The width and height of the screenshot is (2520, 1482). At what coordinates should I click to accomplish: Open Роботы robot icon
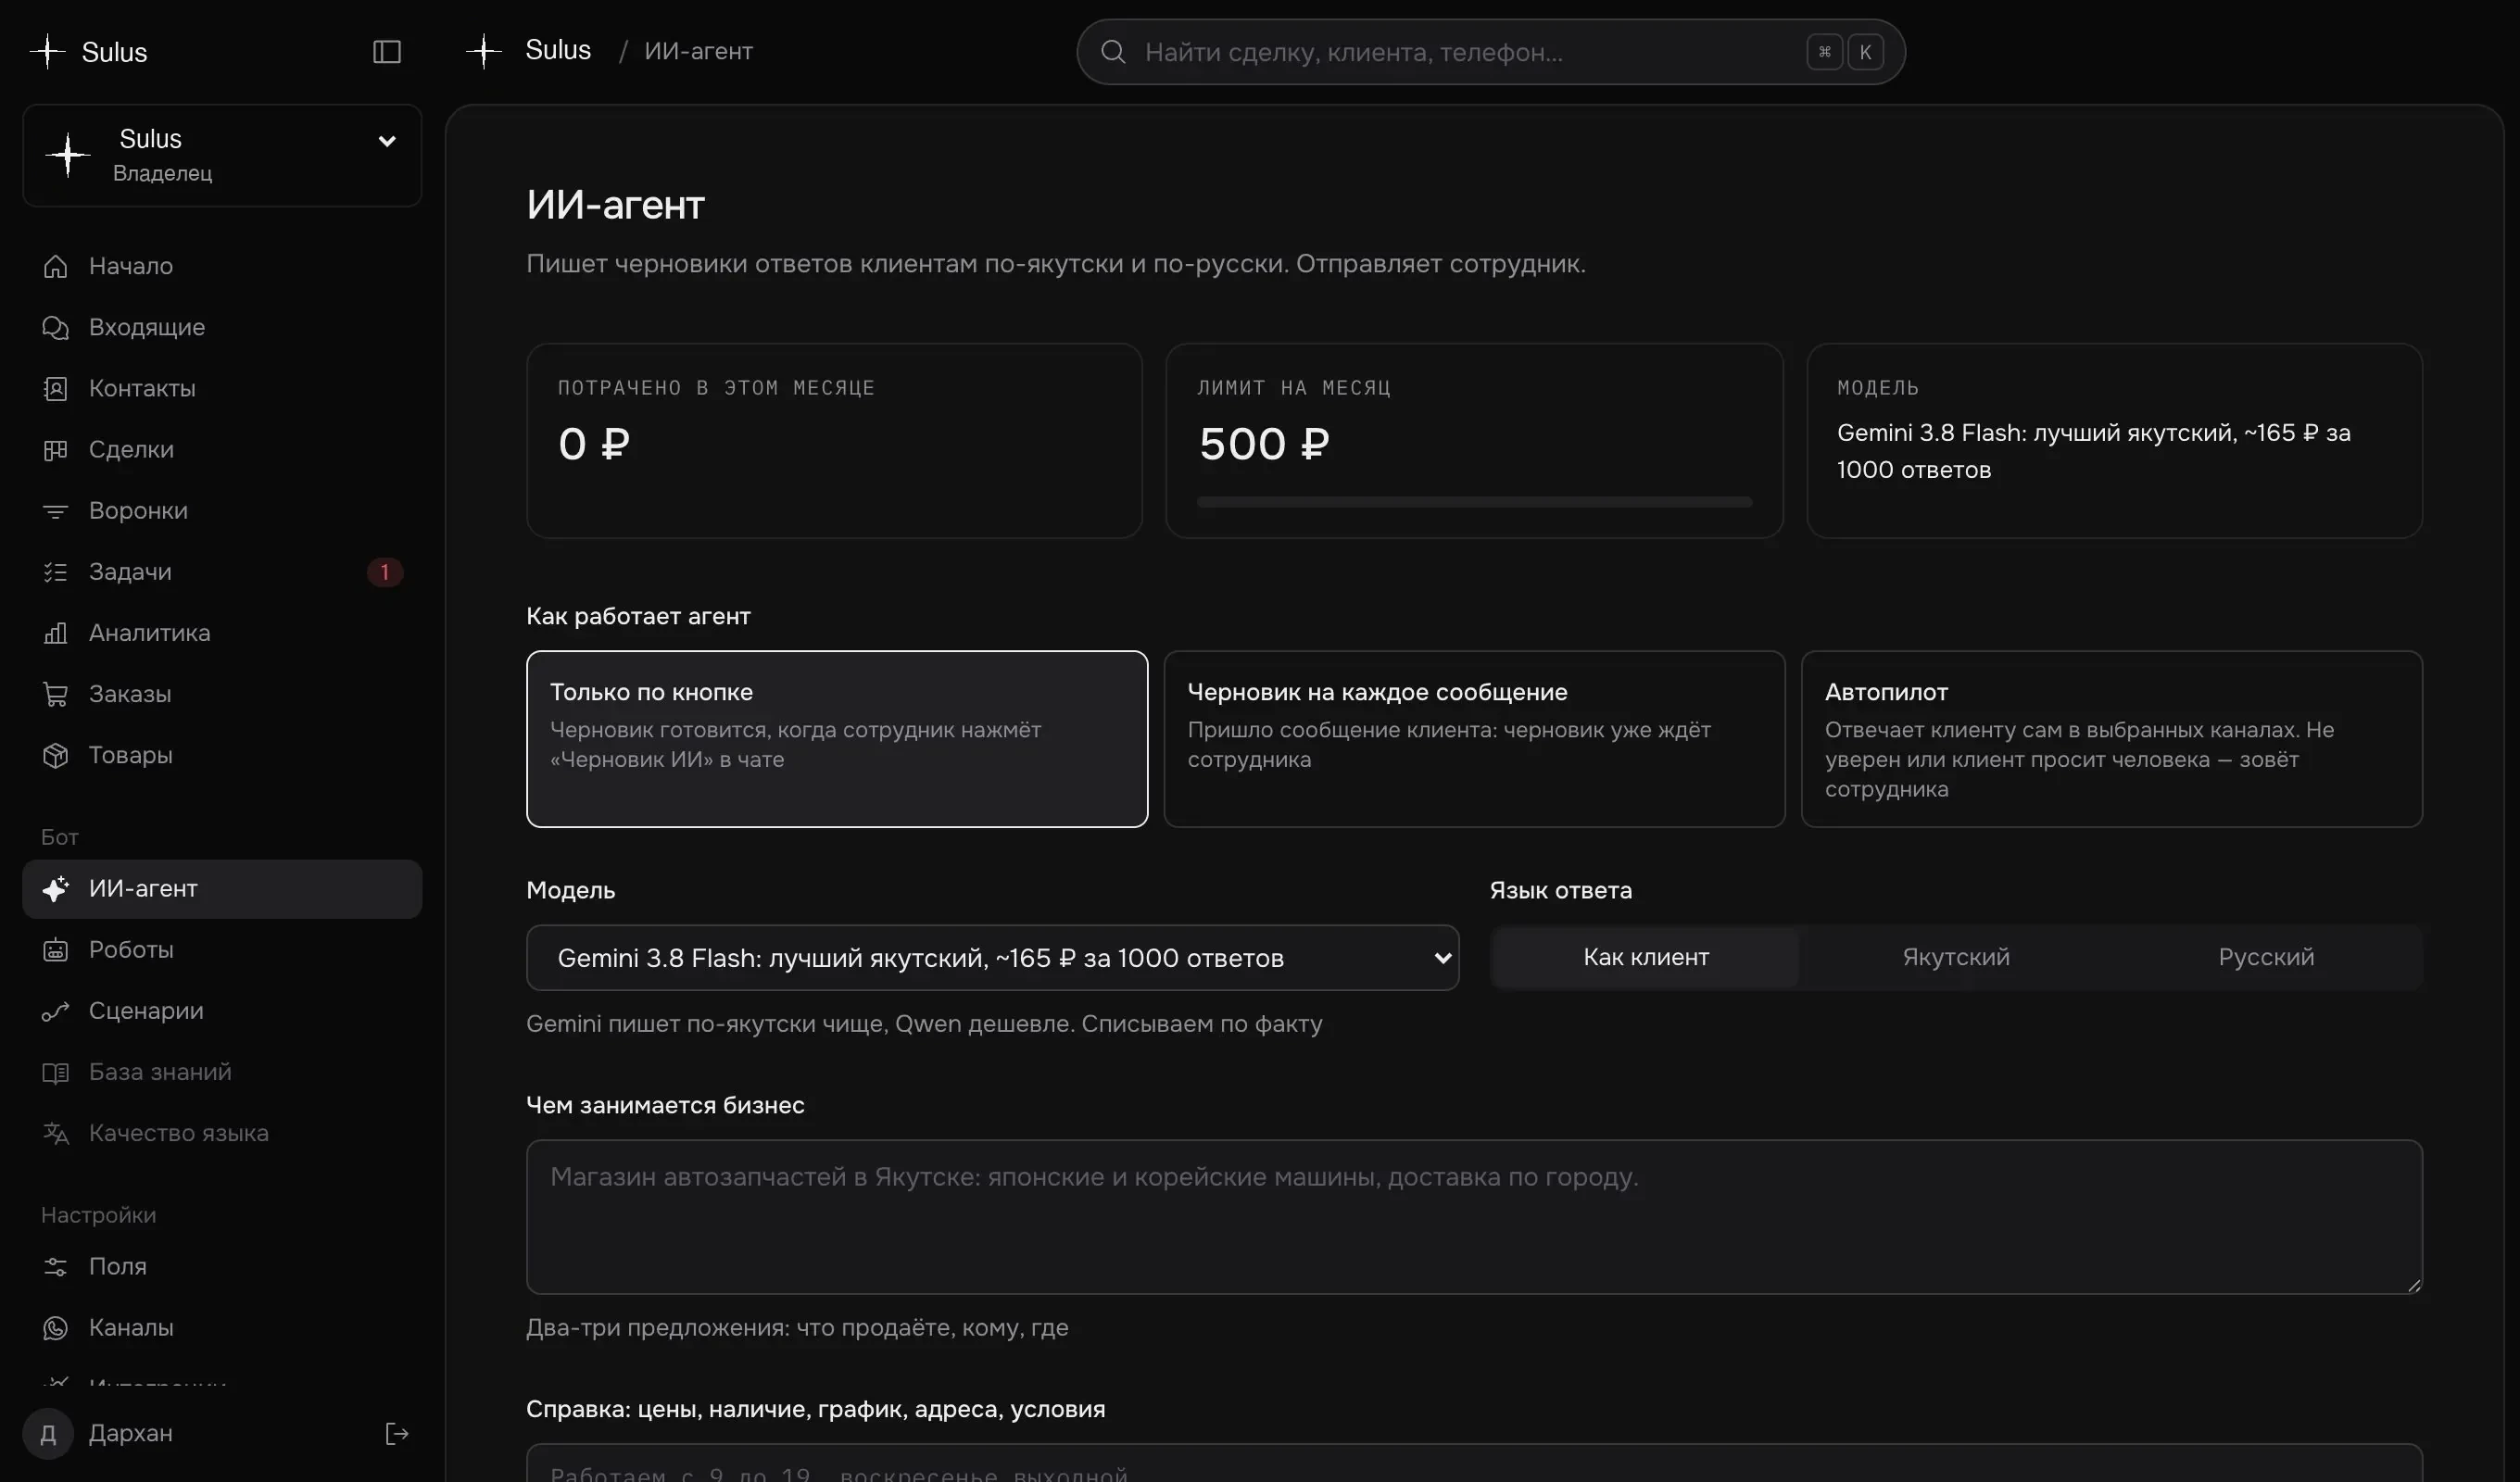tap(55, 950)
